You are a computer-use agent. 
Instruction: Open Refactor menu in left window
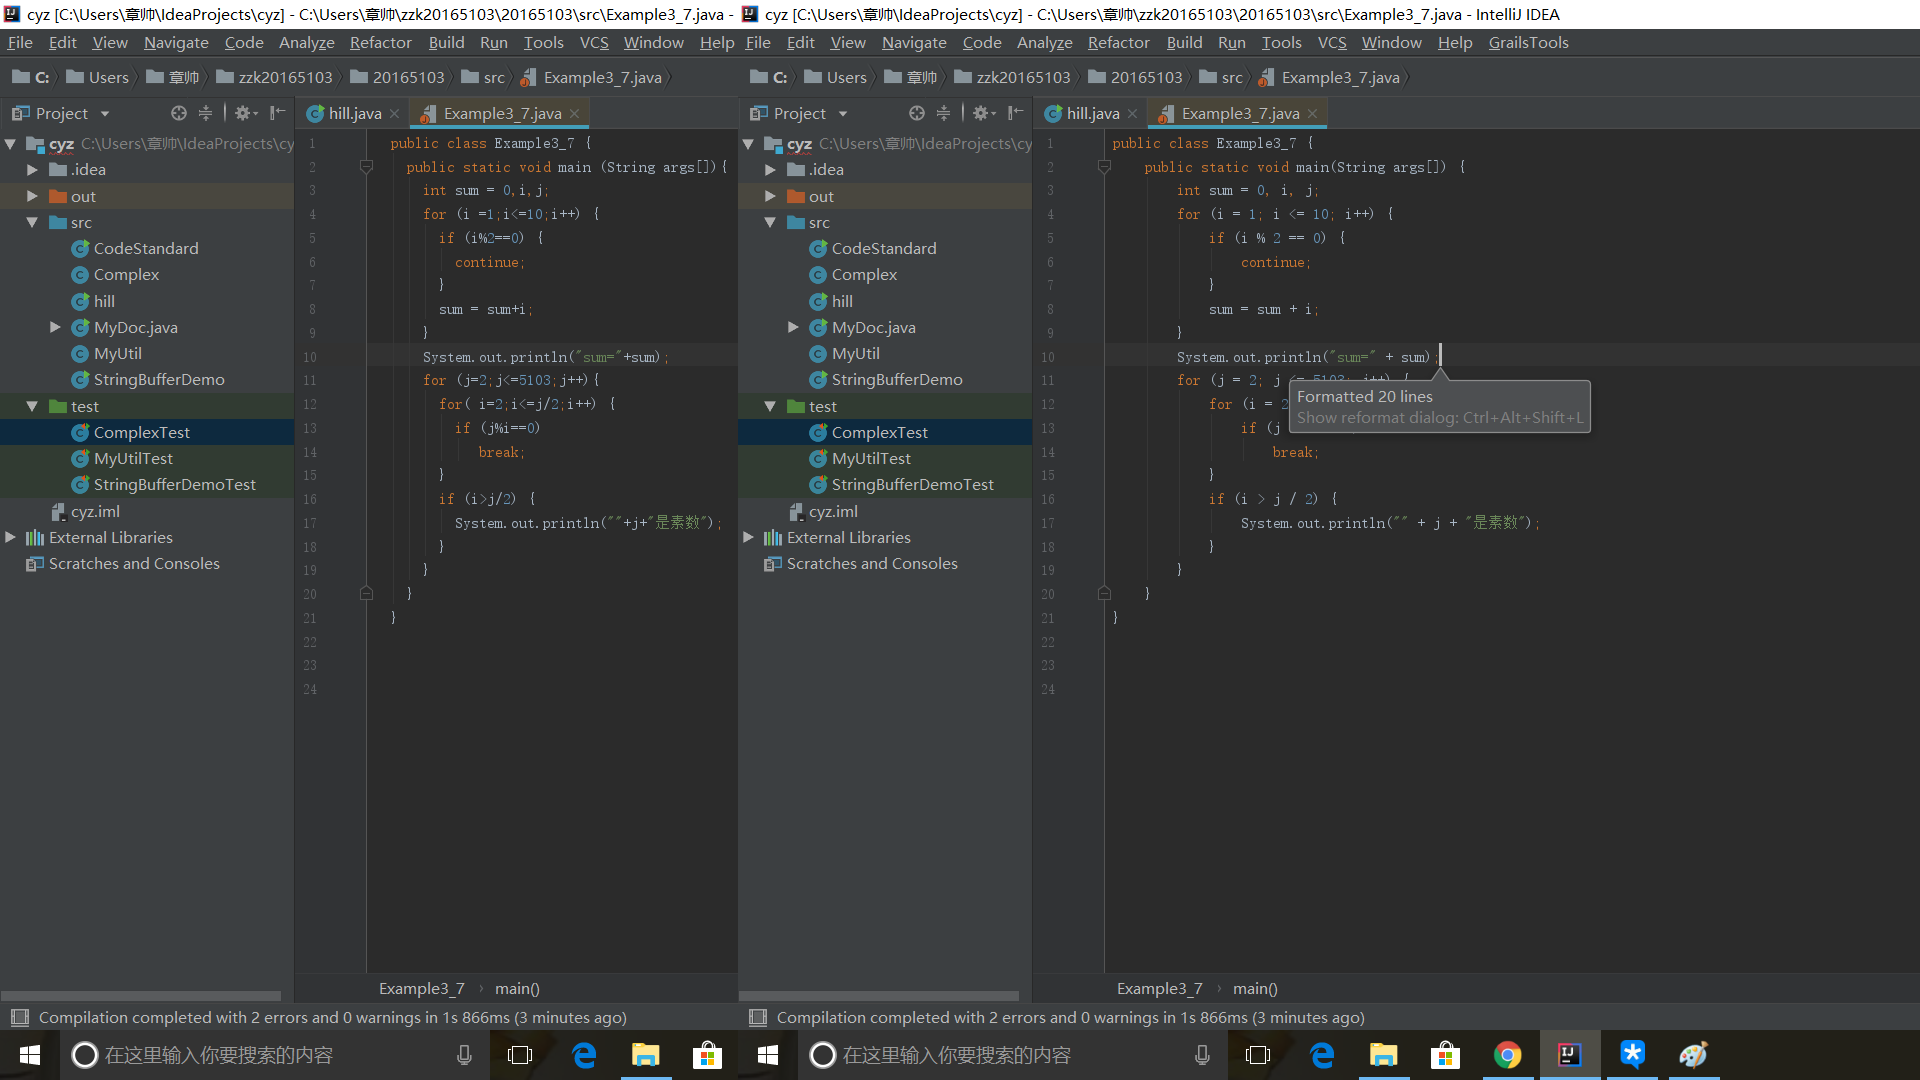pyautogui.click(x=380, y=43)
